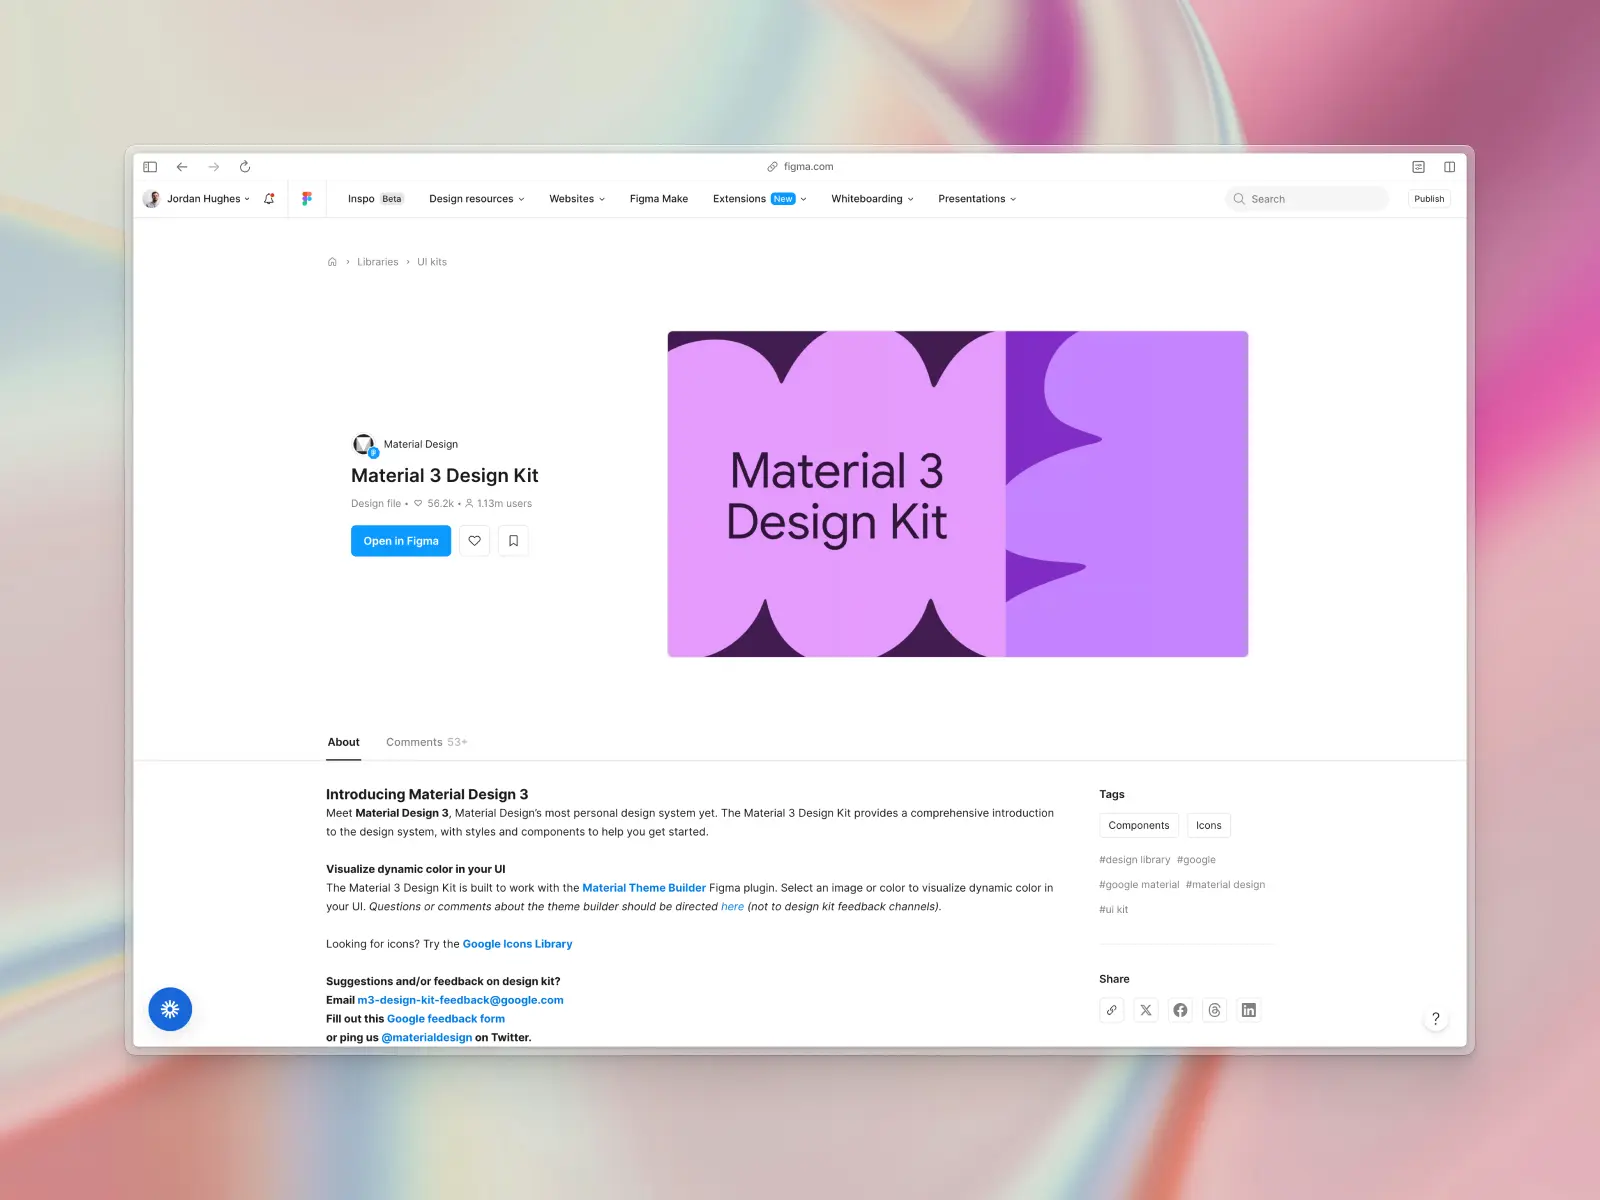Click the '56.2k' likes count
1600x1200 pixels.
click(x=440, y=504)
